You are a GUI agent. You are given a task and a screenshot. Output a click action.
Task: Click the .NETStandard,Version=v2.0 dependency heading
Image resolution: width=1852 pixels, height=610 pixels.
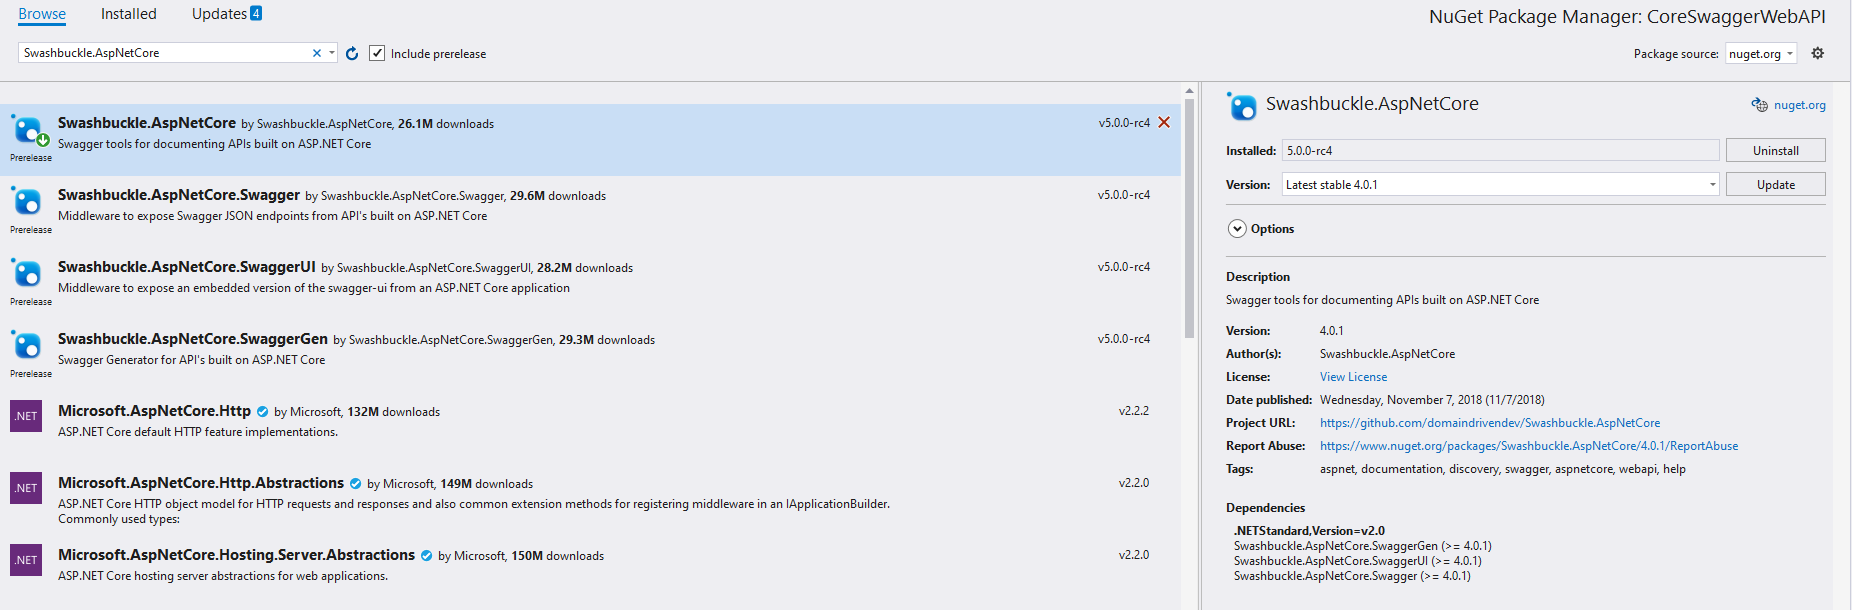1309,531
